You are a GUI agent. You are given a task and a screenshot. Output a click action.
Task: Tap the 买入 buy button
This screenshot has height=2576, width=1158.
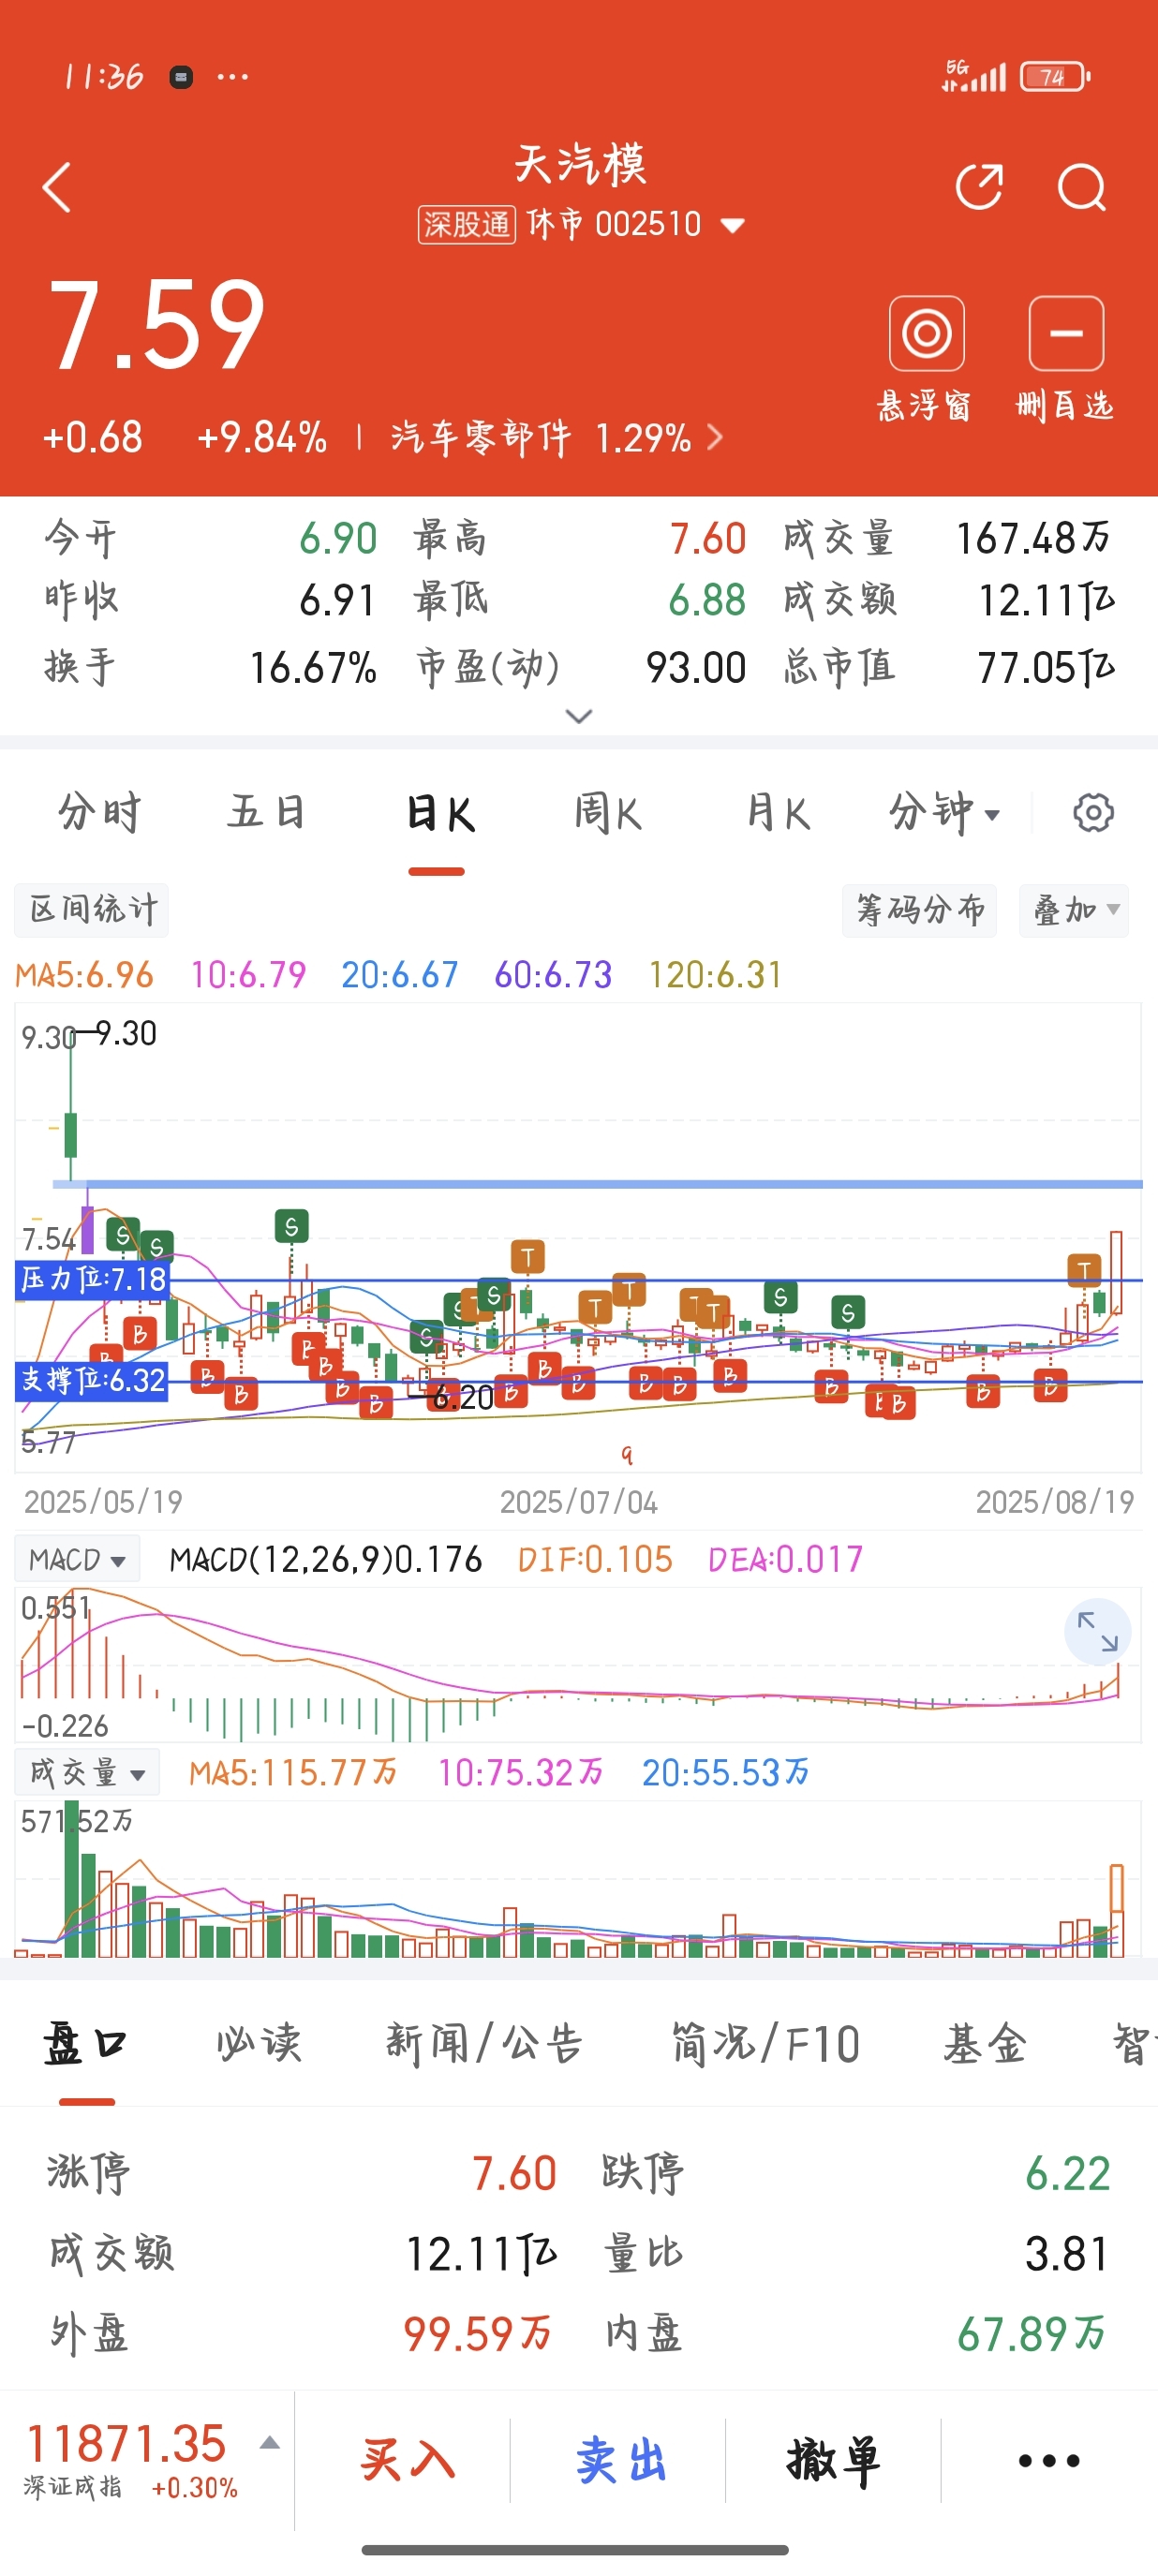tap(407, 2461)
